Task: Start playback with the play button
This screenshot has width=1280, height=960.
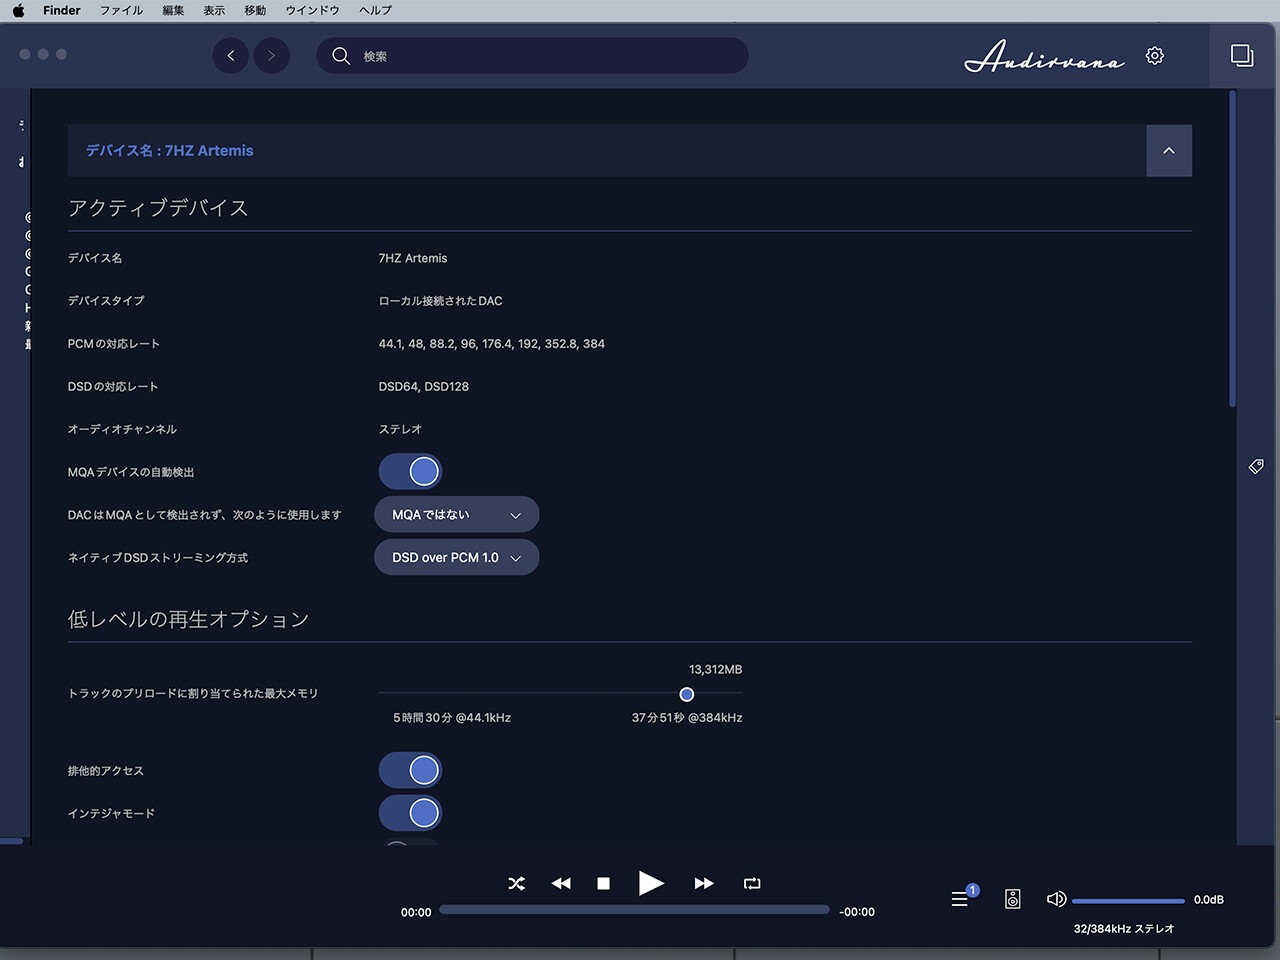Action: click(651, 883)
